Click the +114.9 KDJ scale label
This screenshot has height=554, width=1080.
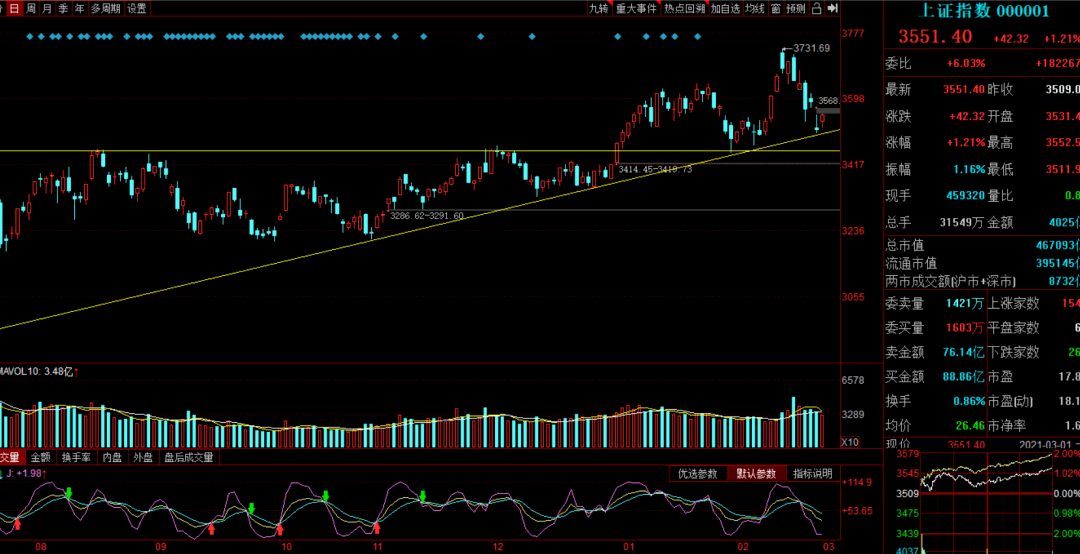858,482
